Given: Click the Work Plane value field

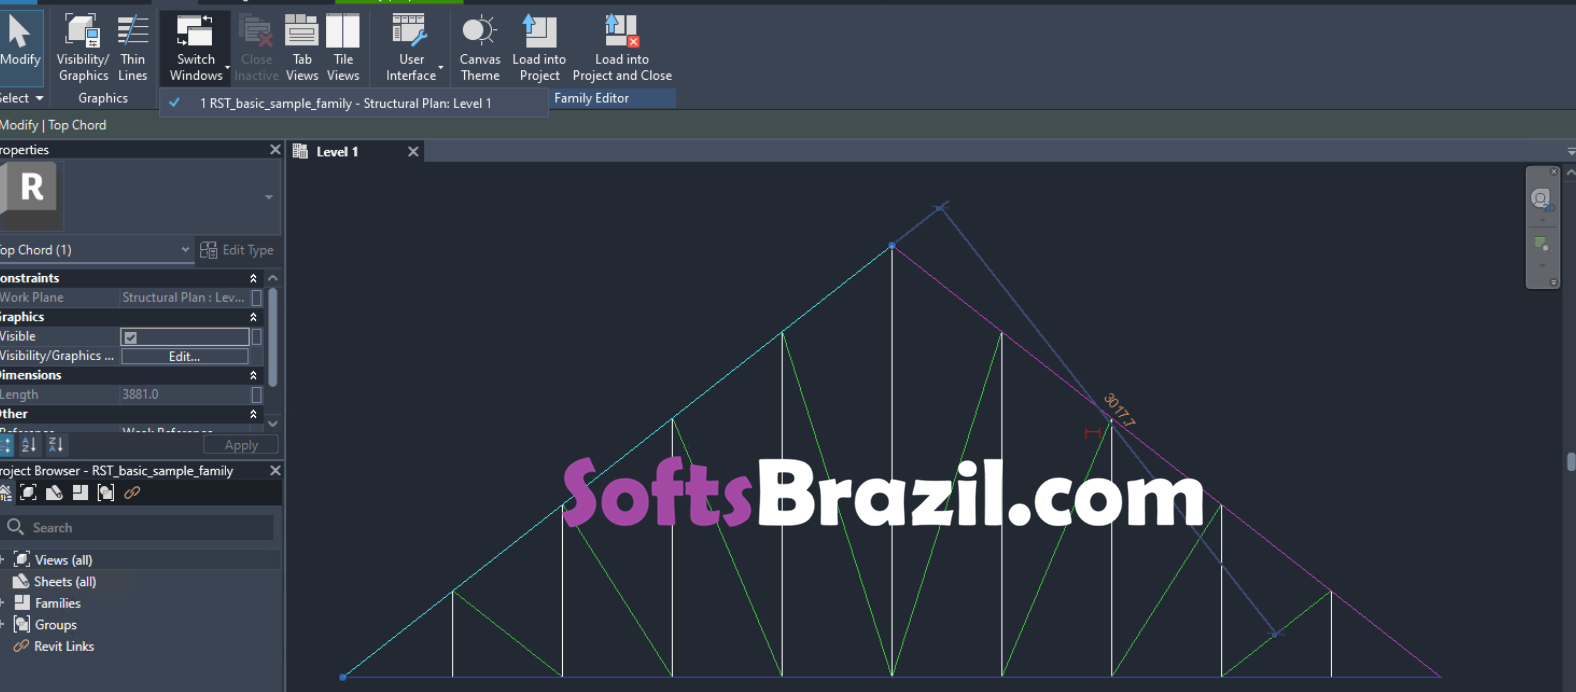Looking at the screenshot, I should [x=185, y=298].
